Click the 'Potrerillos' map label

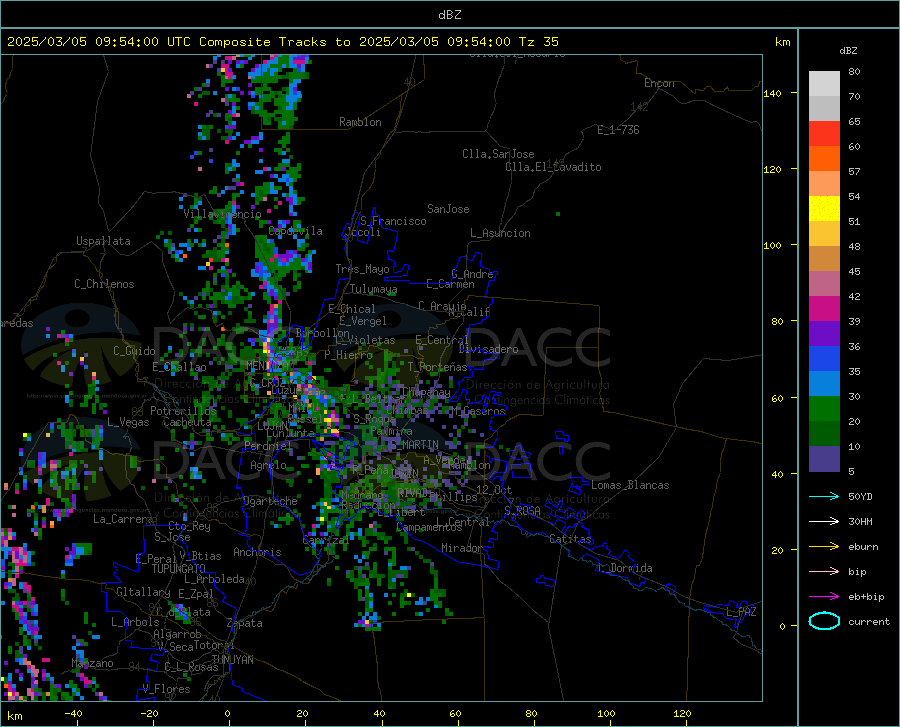click(183, 411)
